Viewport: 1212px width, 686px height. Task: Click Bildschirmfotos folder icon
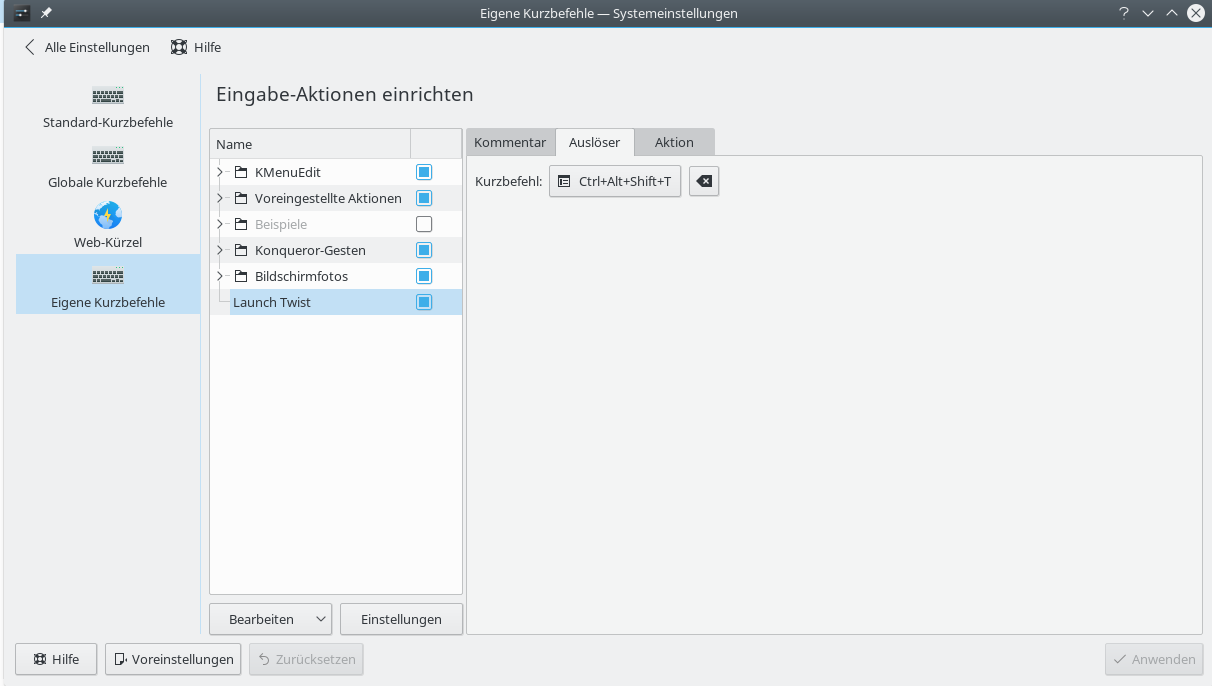[x=241, y=276]
